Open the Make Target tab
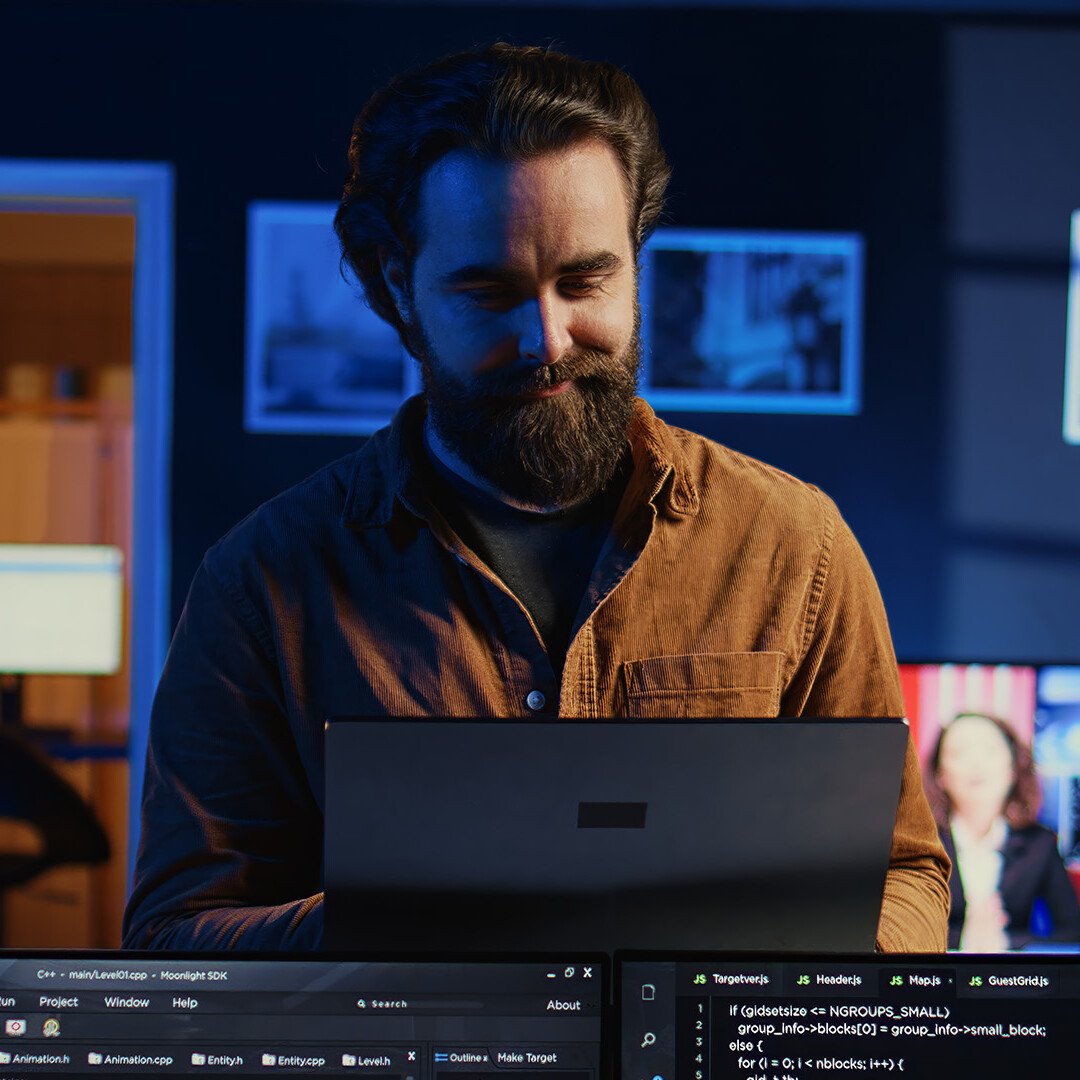1080x1080 pixels. click(527, 1058)
